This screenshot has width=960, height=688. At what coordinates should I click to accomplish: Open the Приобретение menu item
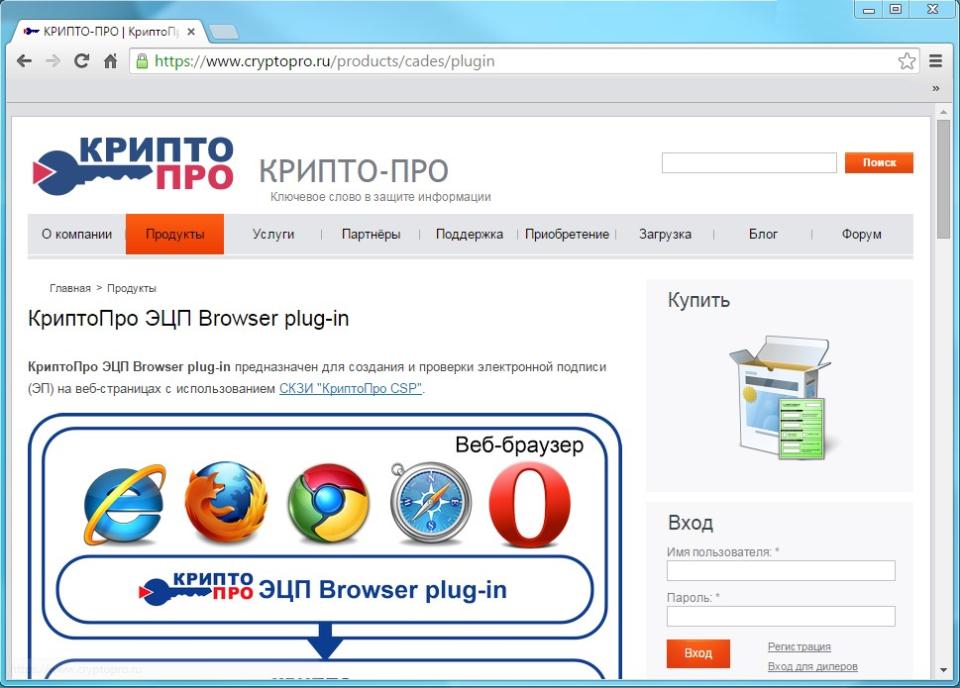(567, 234)
